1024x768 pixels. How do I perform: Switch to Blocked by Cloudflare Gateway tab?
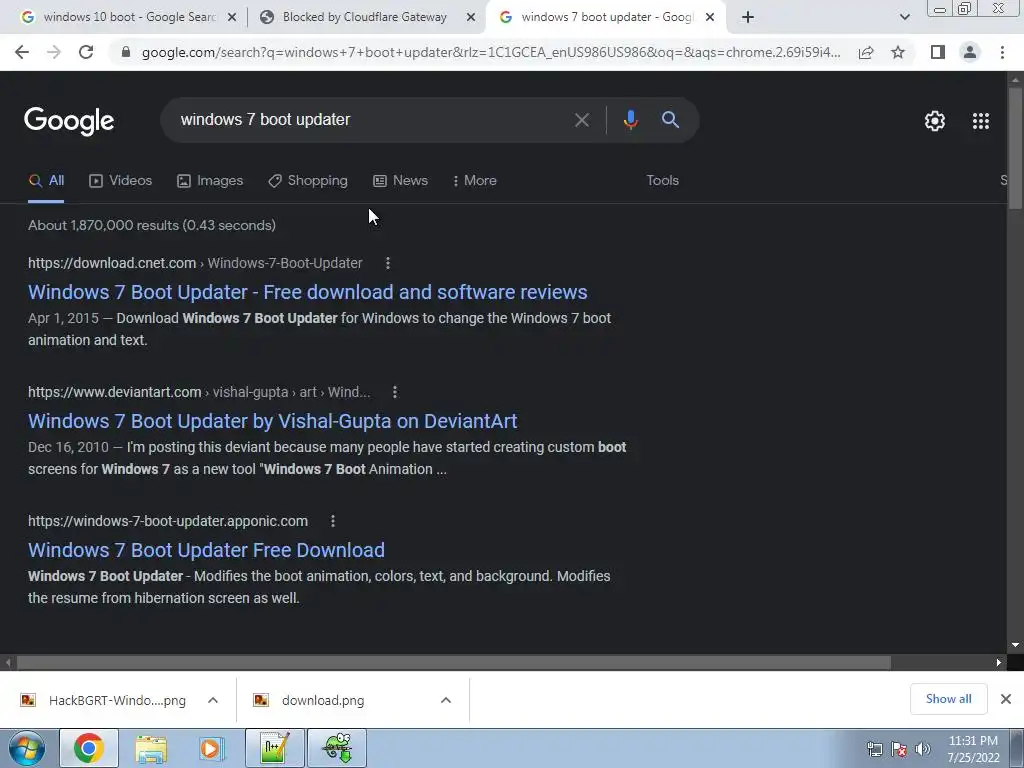(366, 18)
